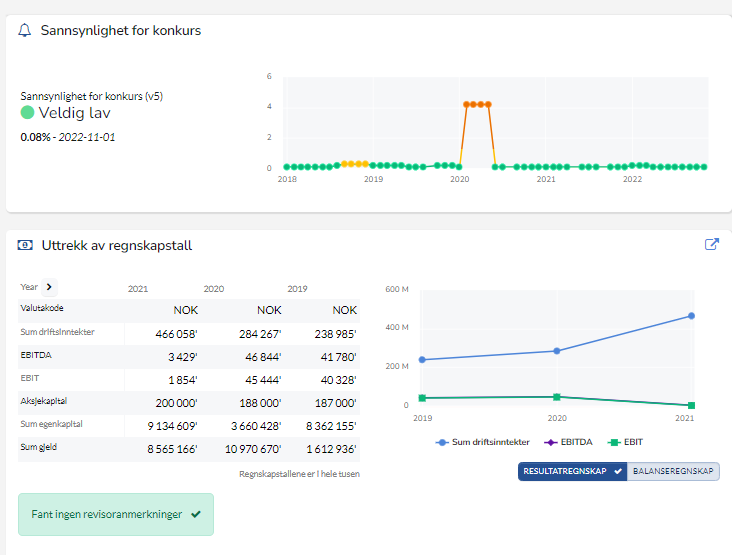732x555 pixels.
Task: Click the 2021 Sum driftsinntekter data point
Action: 691,316
